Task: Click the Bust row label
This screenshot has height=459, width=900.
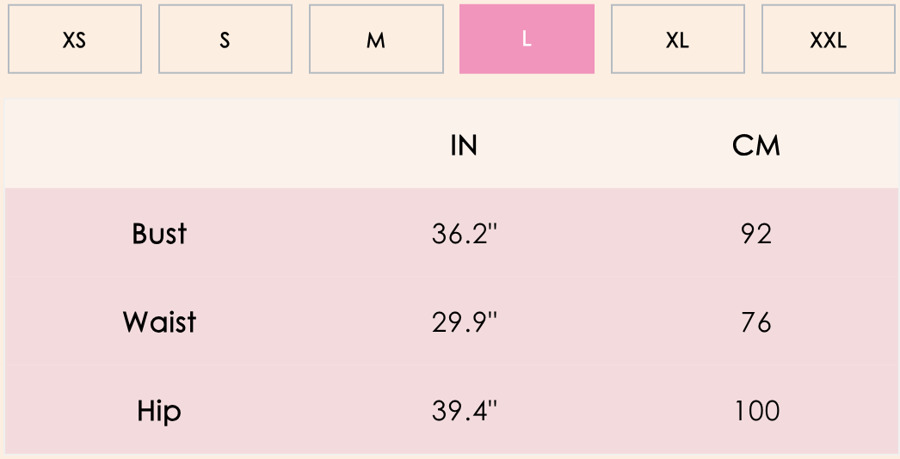Action: coord(159,234)
